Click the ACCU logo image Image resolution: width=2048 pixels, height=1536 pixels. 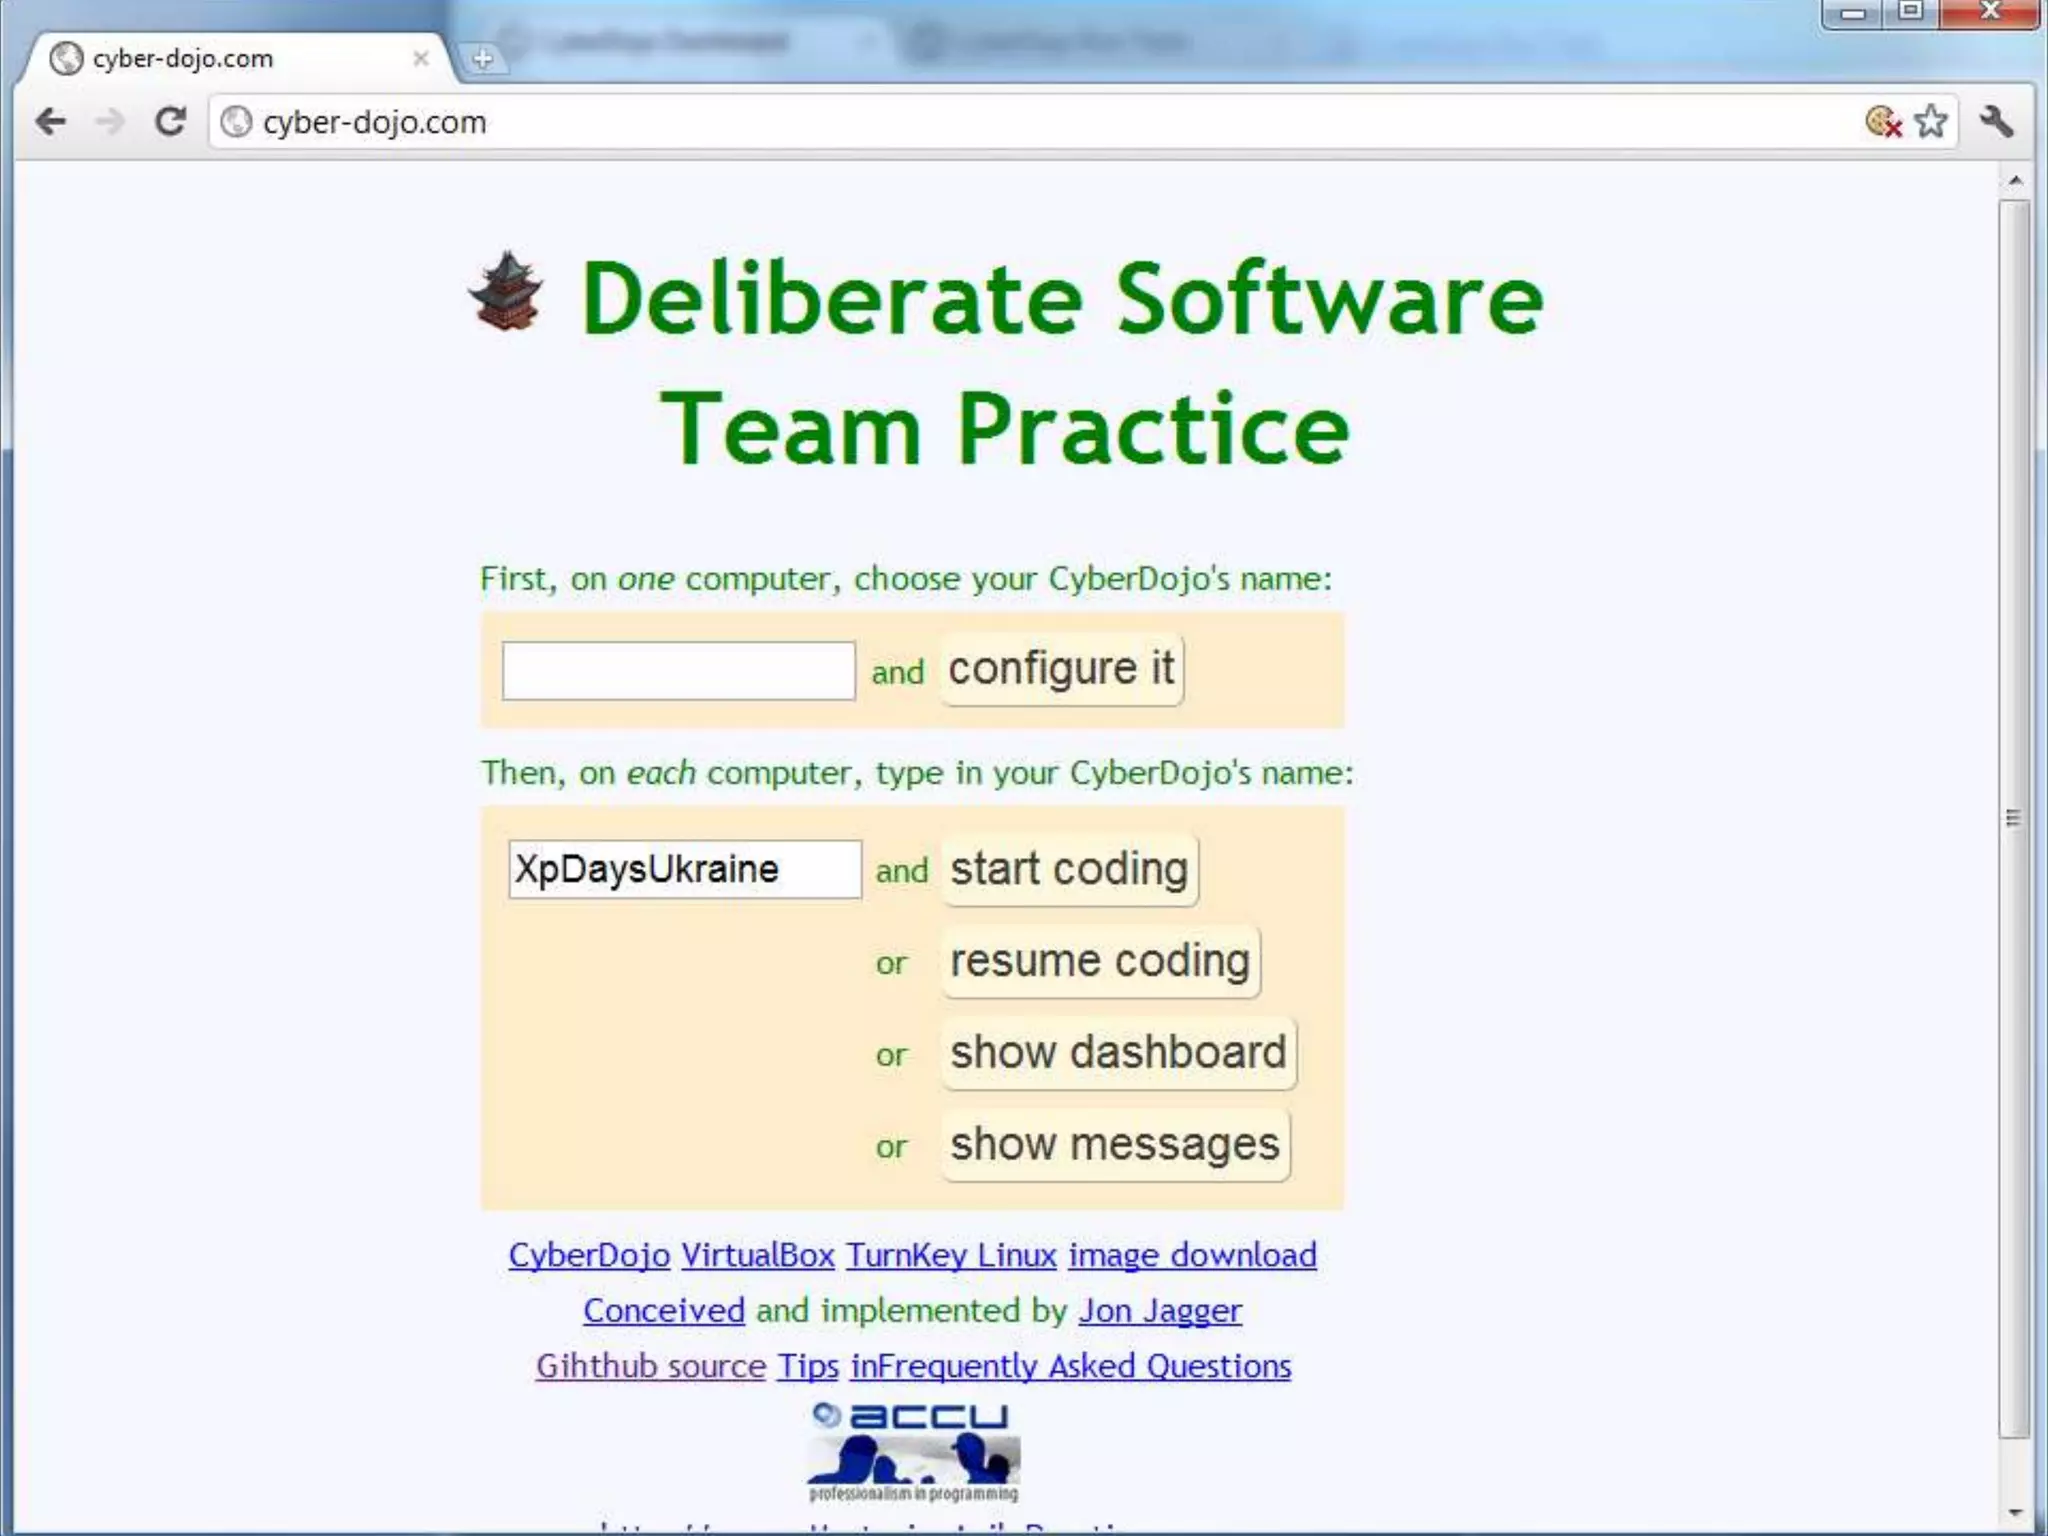point(912,1452)
